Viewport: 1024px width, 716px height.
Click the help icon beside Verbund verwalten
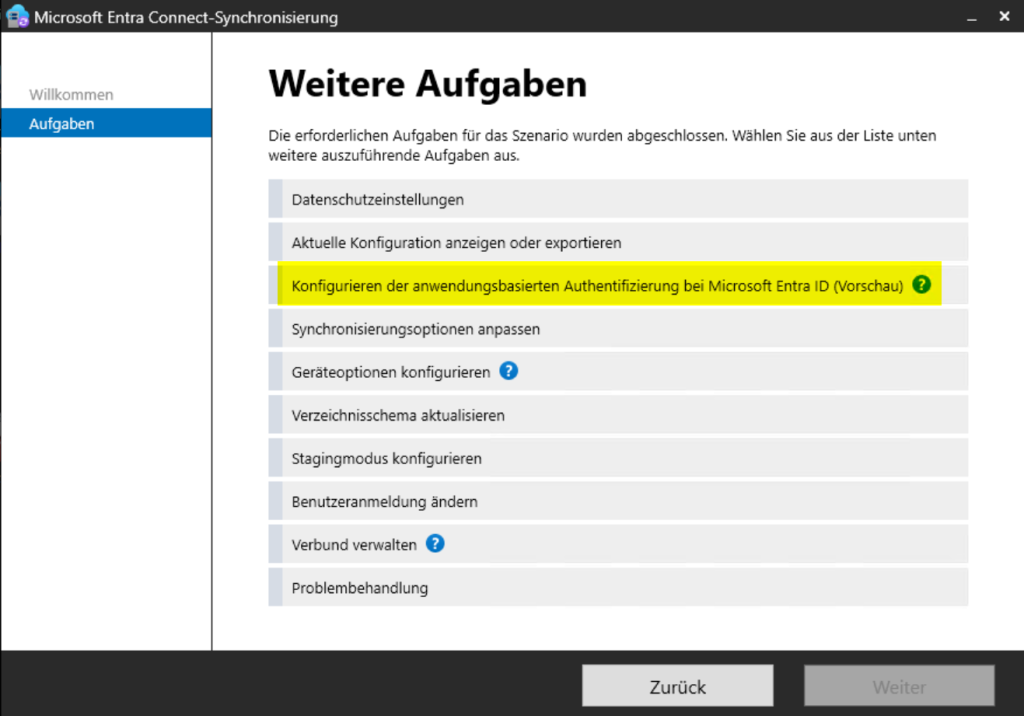(x=435, y=544)
